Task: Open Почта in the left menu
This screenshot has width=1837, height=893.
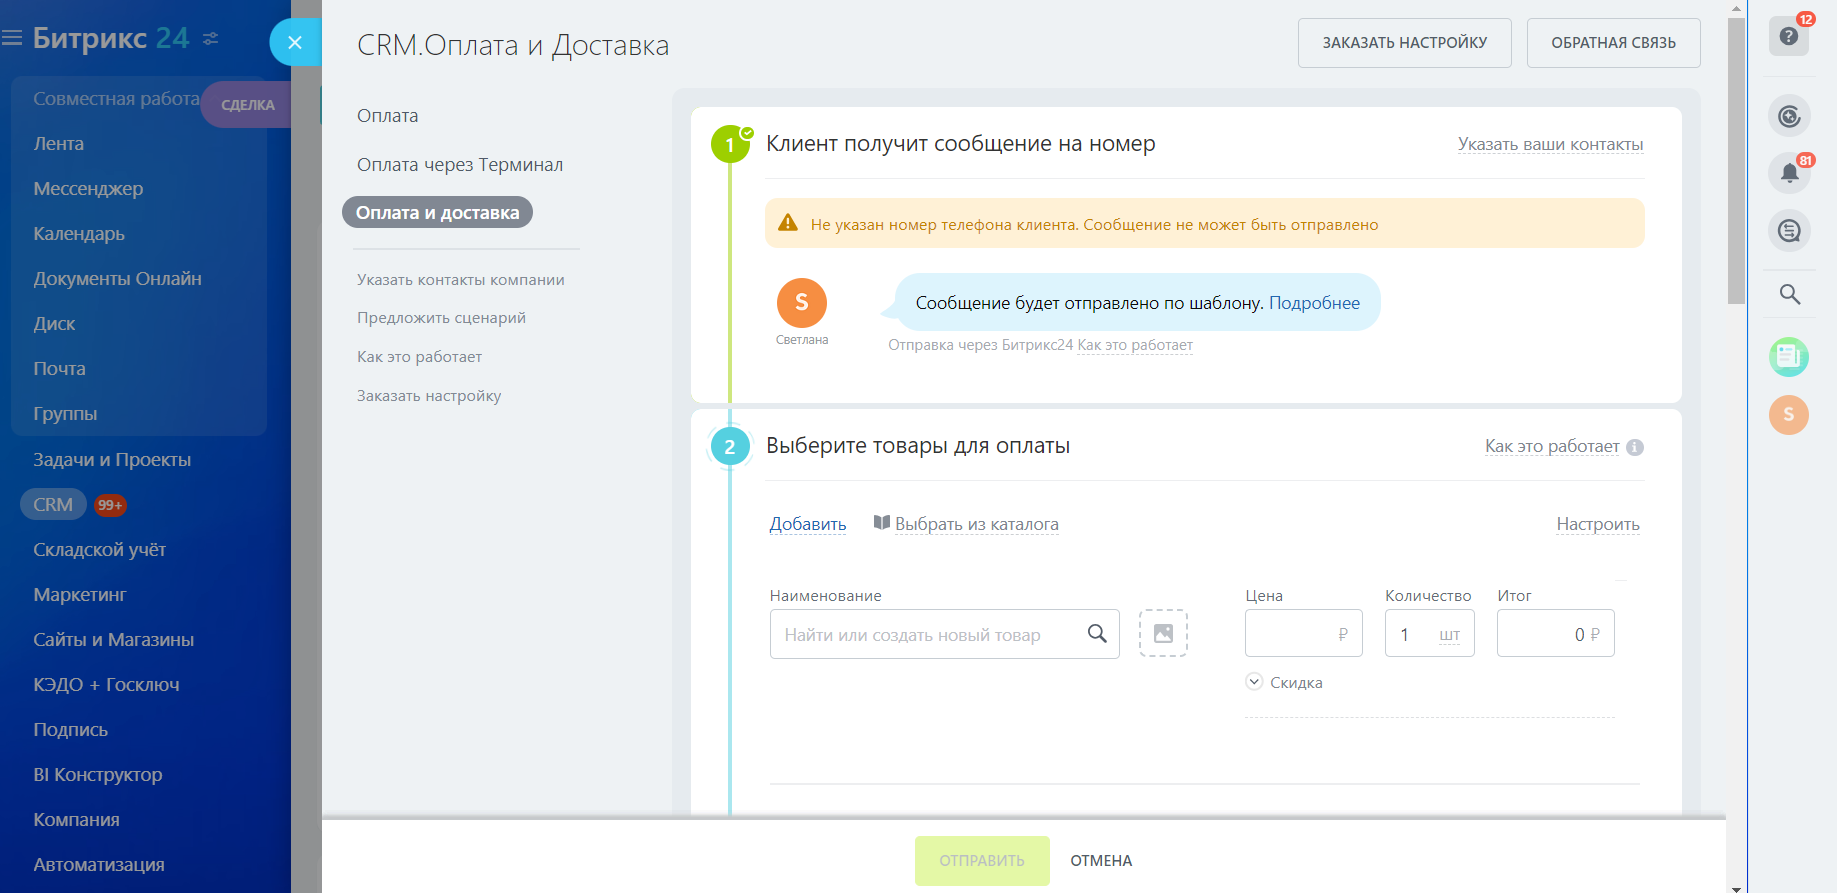Action: (59, 369)
